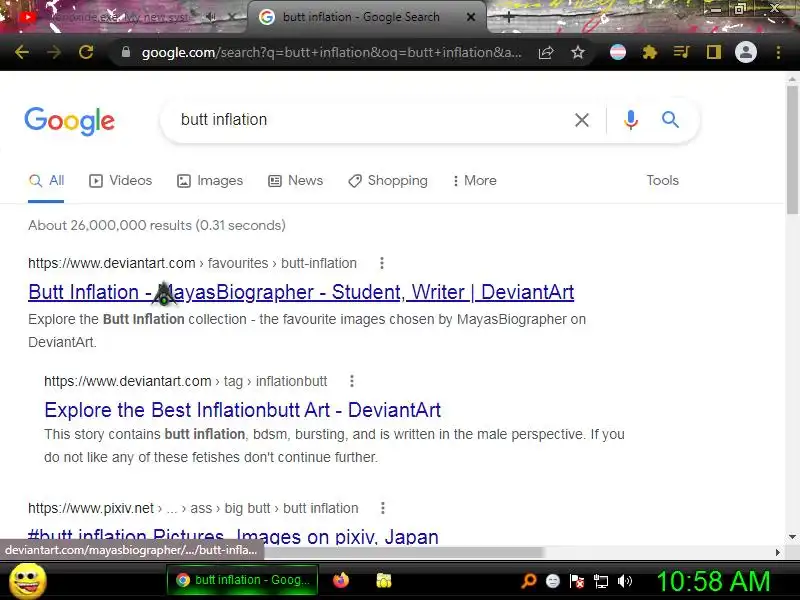This screenshot has width=800, height=600.
Task: Go back using the browser back arrow
Action: 21,52
